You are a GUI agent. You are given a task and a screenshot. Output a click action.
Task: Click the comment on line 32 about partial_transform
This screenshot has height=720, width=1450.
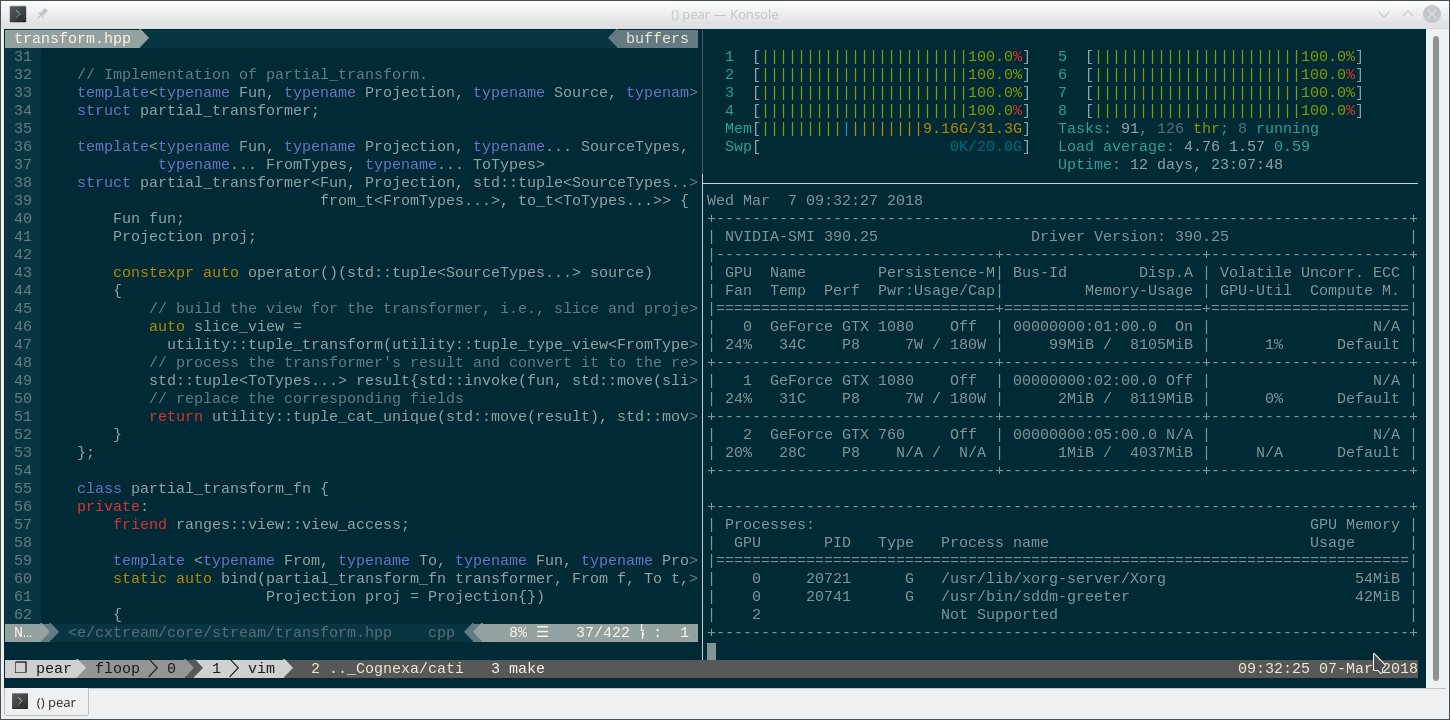[x=252, y=74]
